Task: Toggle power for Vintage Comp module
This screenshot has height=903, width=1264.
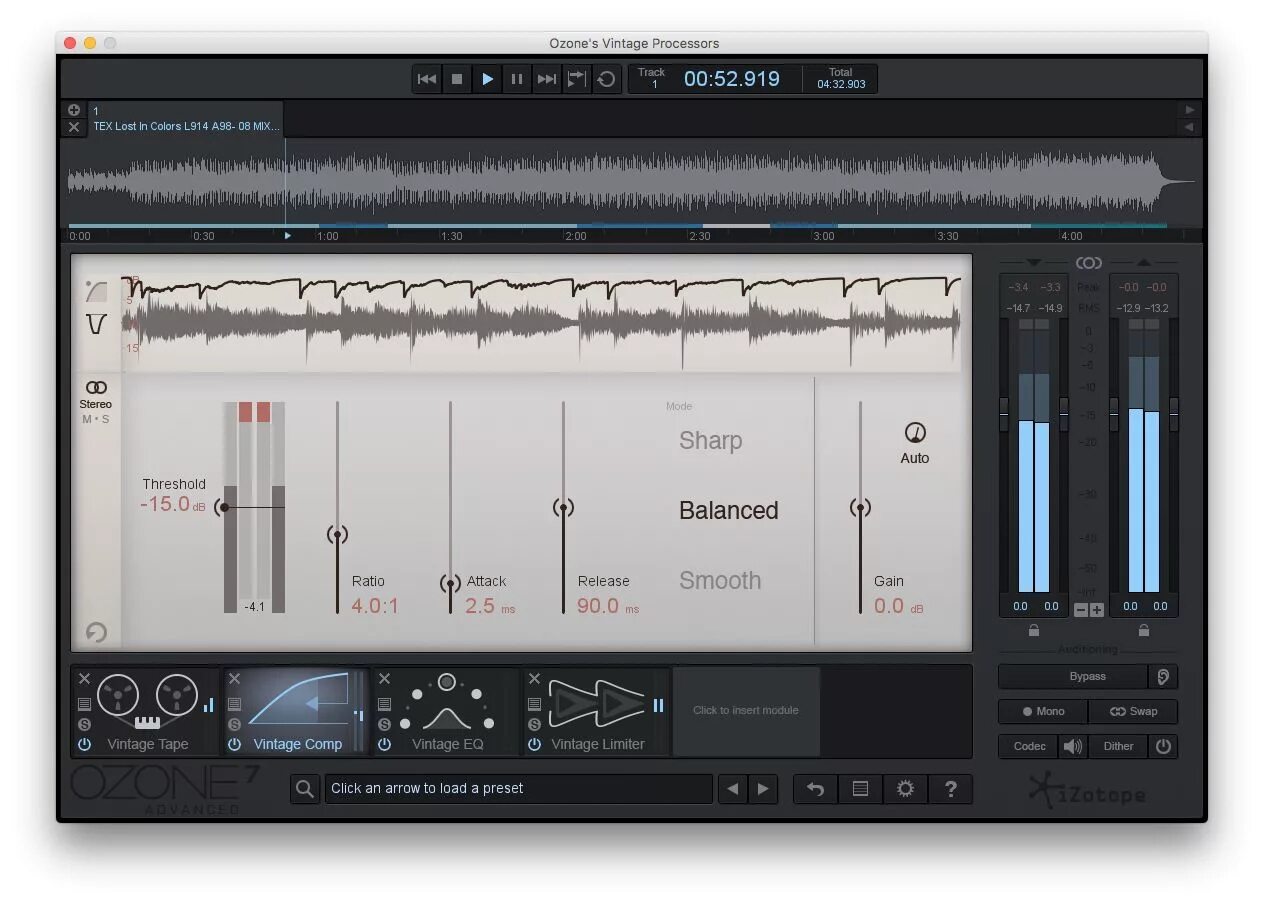Action: 234,744
